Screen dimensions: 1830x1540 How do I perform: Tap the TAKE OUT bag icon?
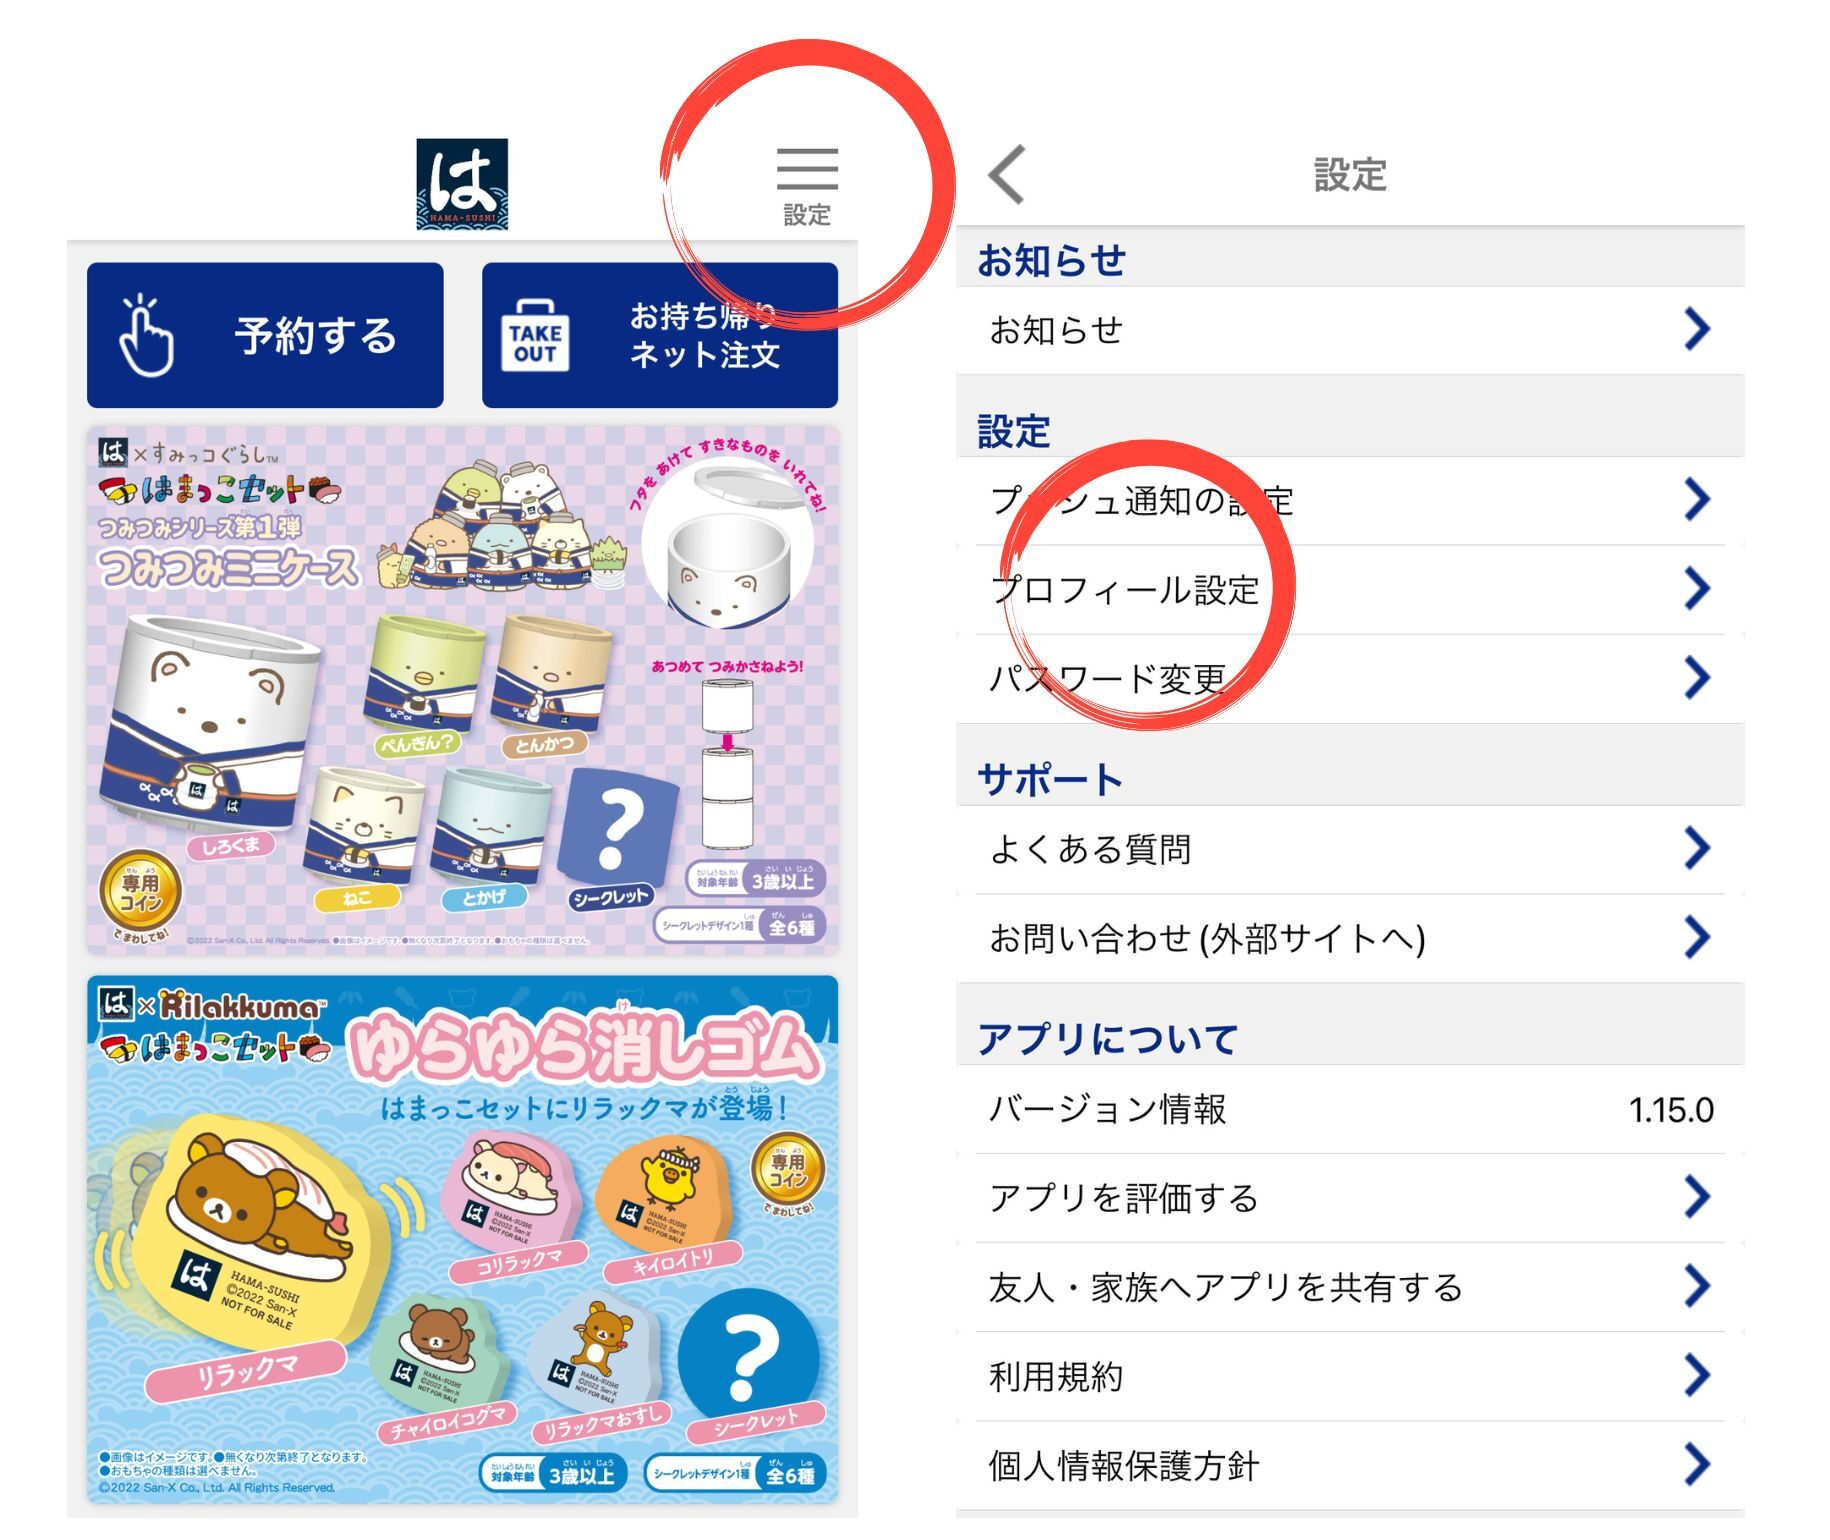535,337
